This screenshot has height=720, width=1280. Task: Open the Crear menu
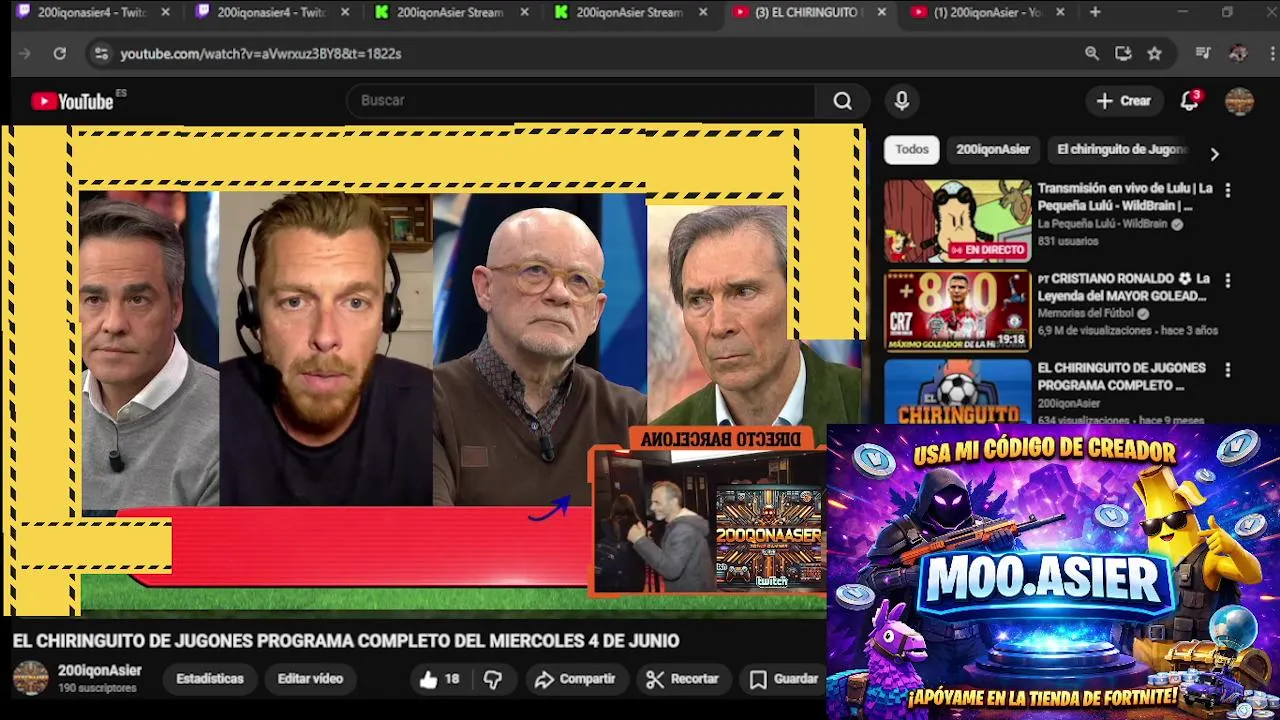(1124, 100)
